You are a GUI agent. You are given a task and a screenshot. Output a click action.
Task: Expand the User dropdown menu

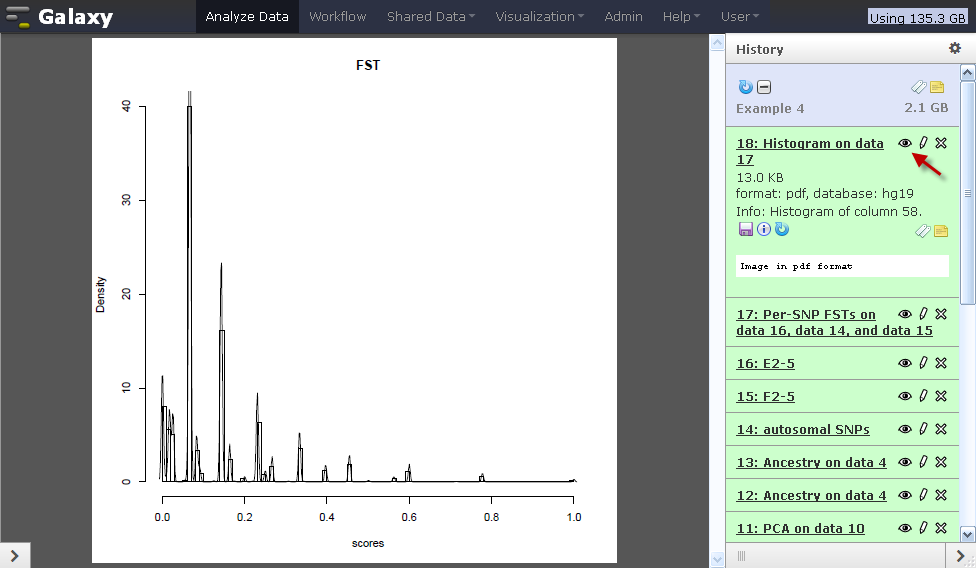[x=739, y=17]
